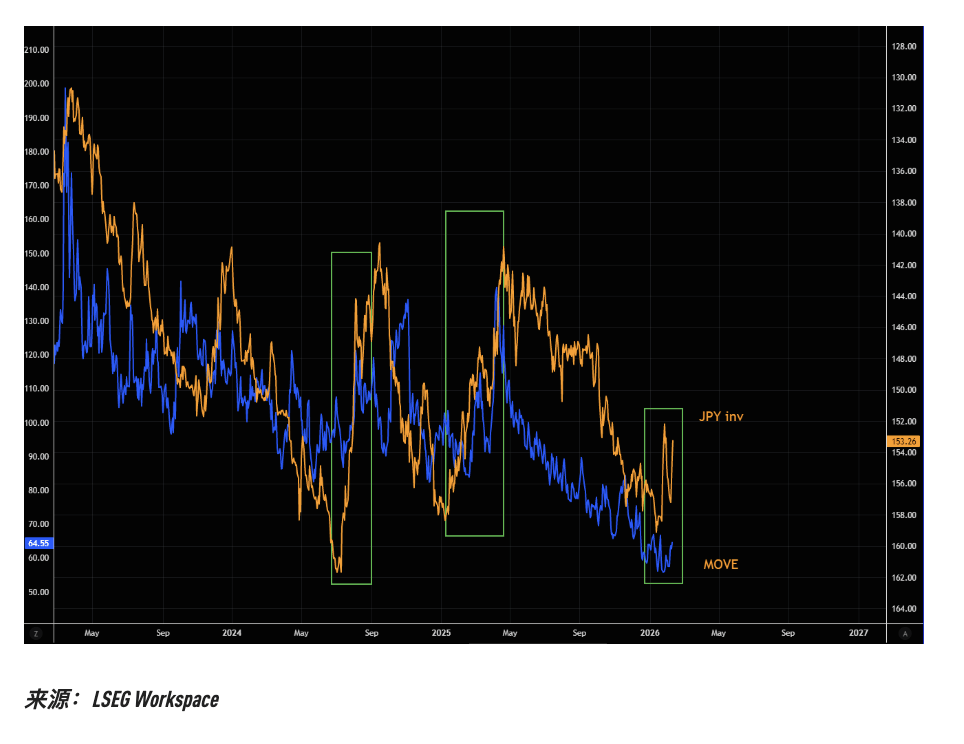Click the 164.00 level on right axis
Viewport: 964px width, 744px height.
pyautogui.click(x=904, y=609)
